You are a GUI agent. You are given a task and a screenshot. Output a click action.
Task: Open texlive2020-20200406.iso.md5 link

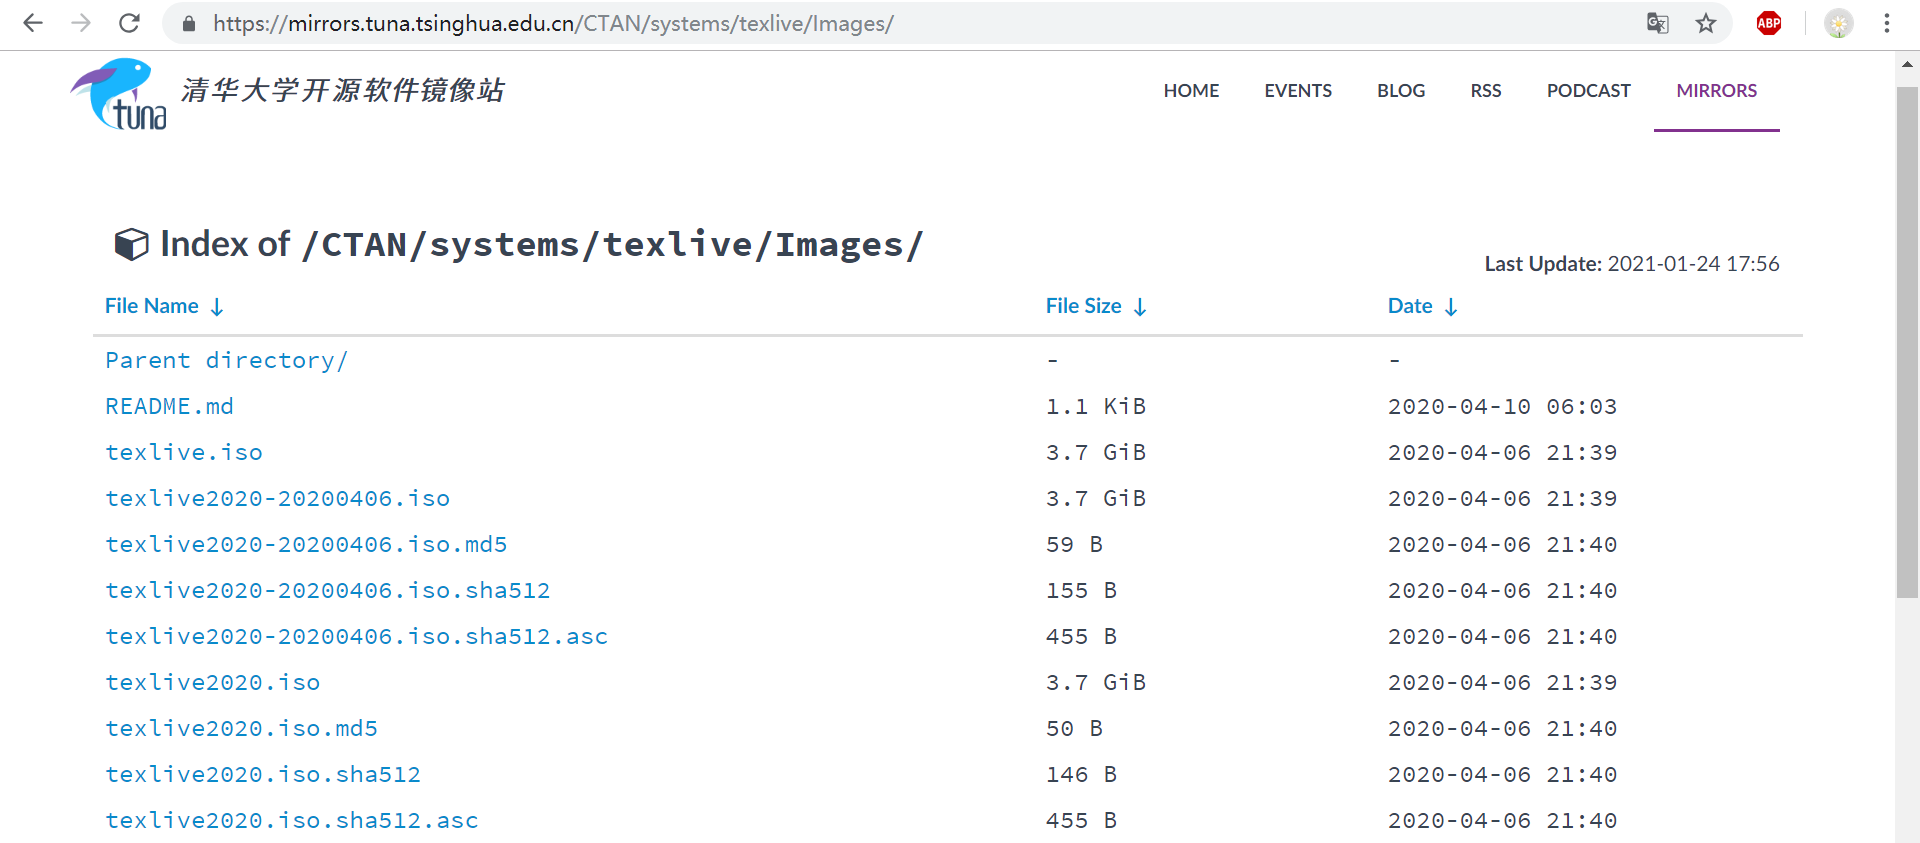tap(306, 544)
